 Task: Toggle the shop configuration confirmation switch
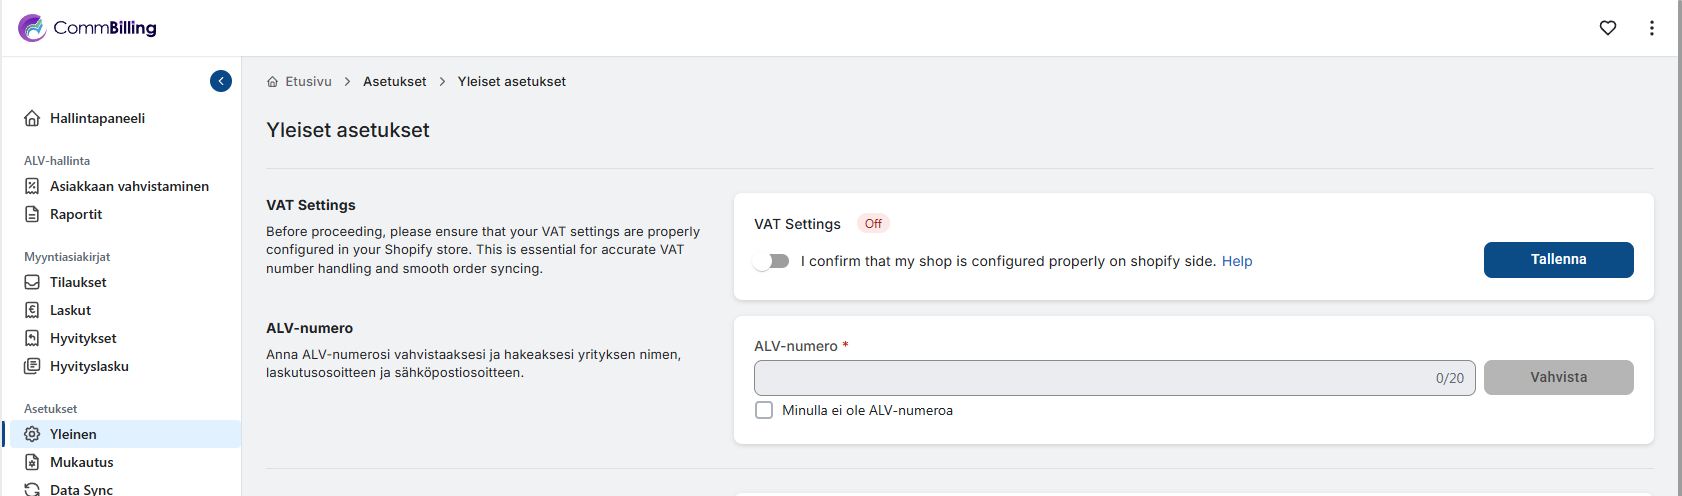click(771, 261)
